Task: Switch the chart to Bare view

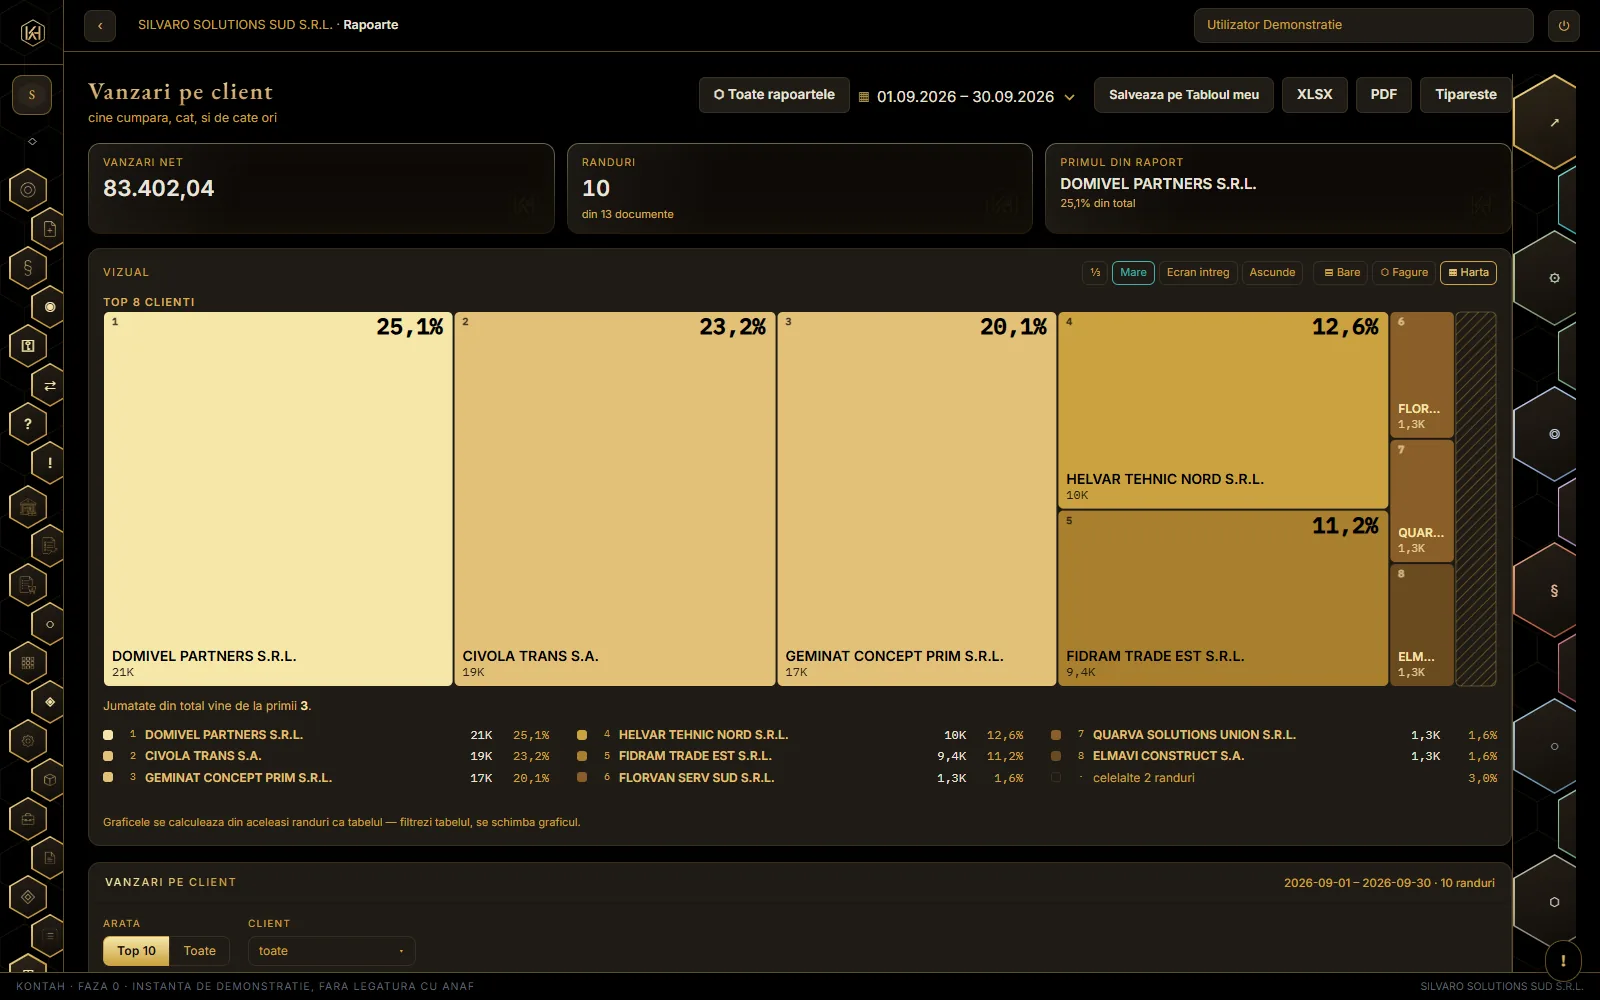Action: 1342,272
